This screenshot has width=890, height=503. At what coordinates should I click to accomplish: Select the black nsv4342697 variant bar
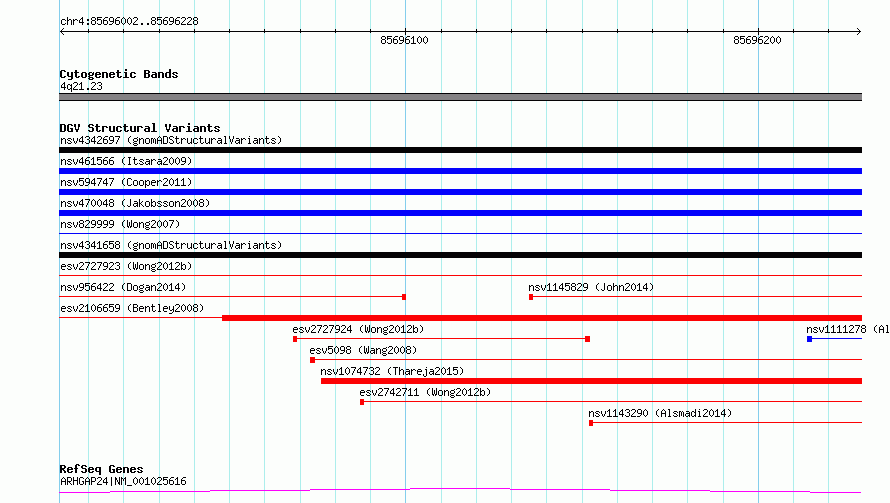pos(460,150)
